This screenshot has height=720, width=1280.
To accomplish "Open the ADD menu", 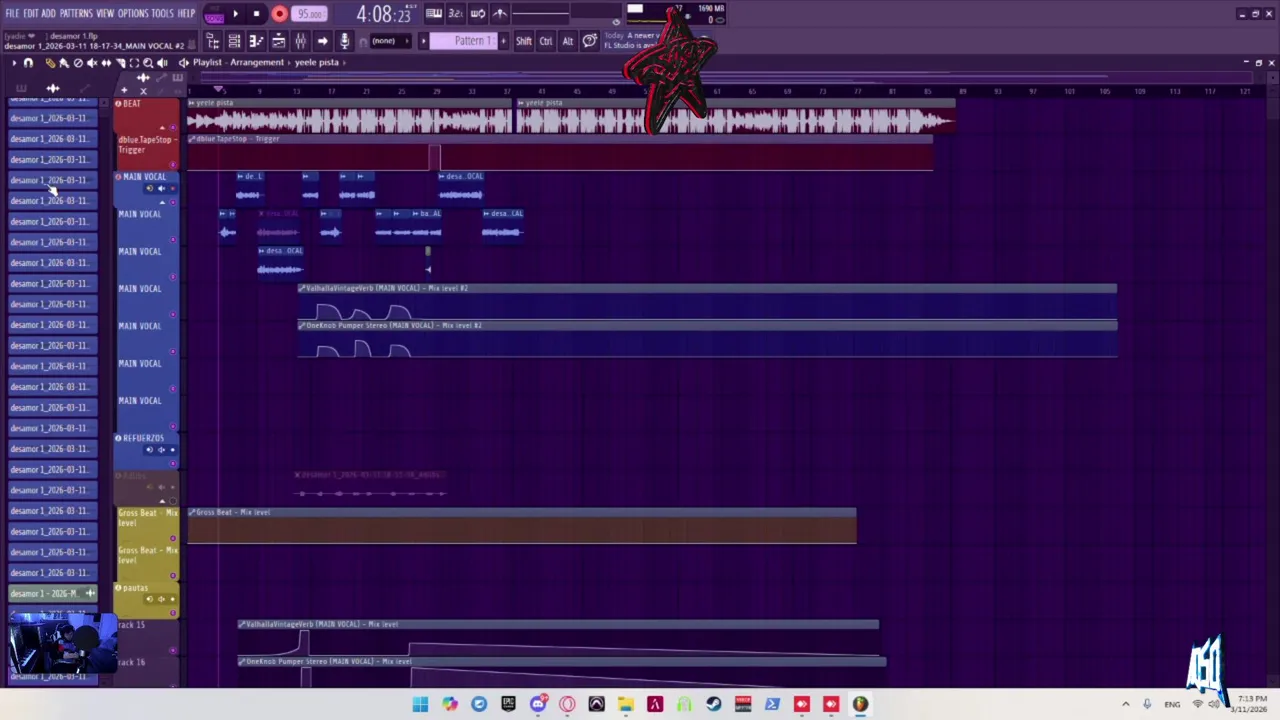I will pos(48,13).
